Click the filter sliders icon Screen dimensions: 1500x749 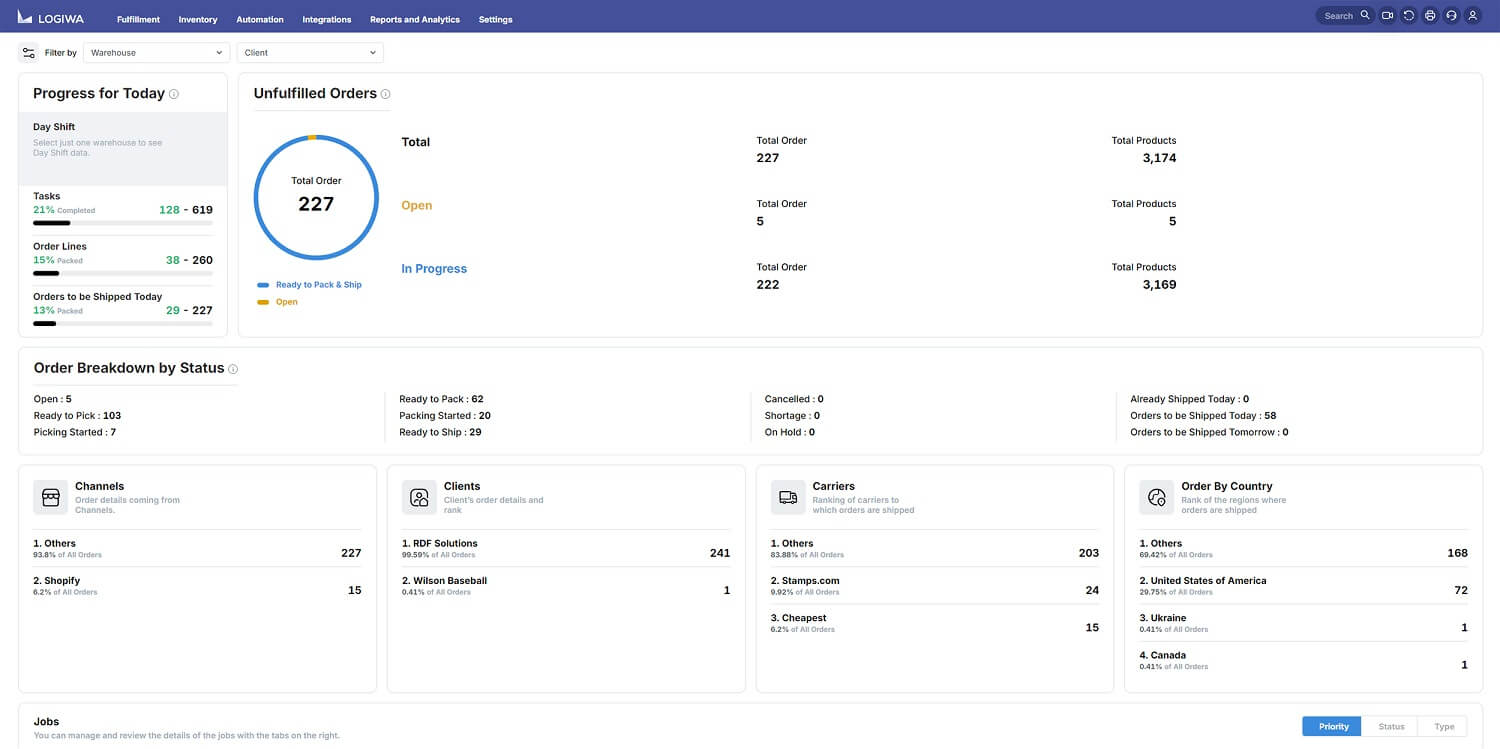point(29,53)
